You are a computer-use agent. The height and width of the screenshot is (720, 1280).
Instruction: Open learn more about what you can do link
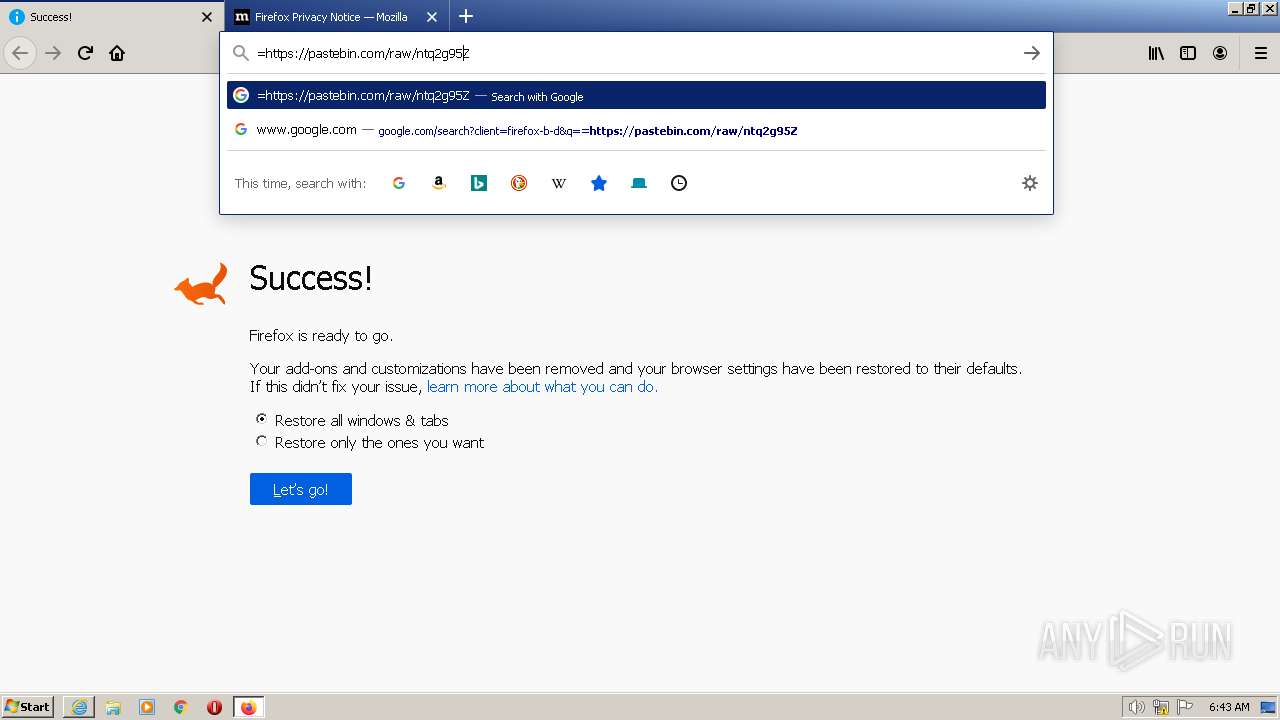tap(542, 387)
